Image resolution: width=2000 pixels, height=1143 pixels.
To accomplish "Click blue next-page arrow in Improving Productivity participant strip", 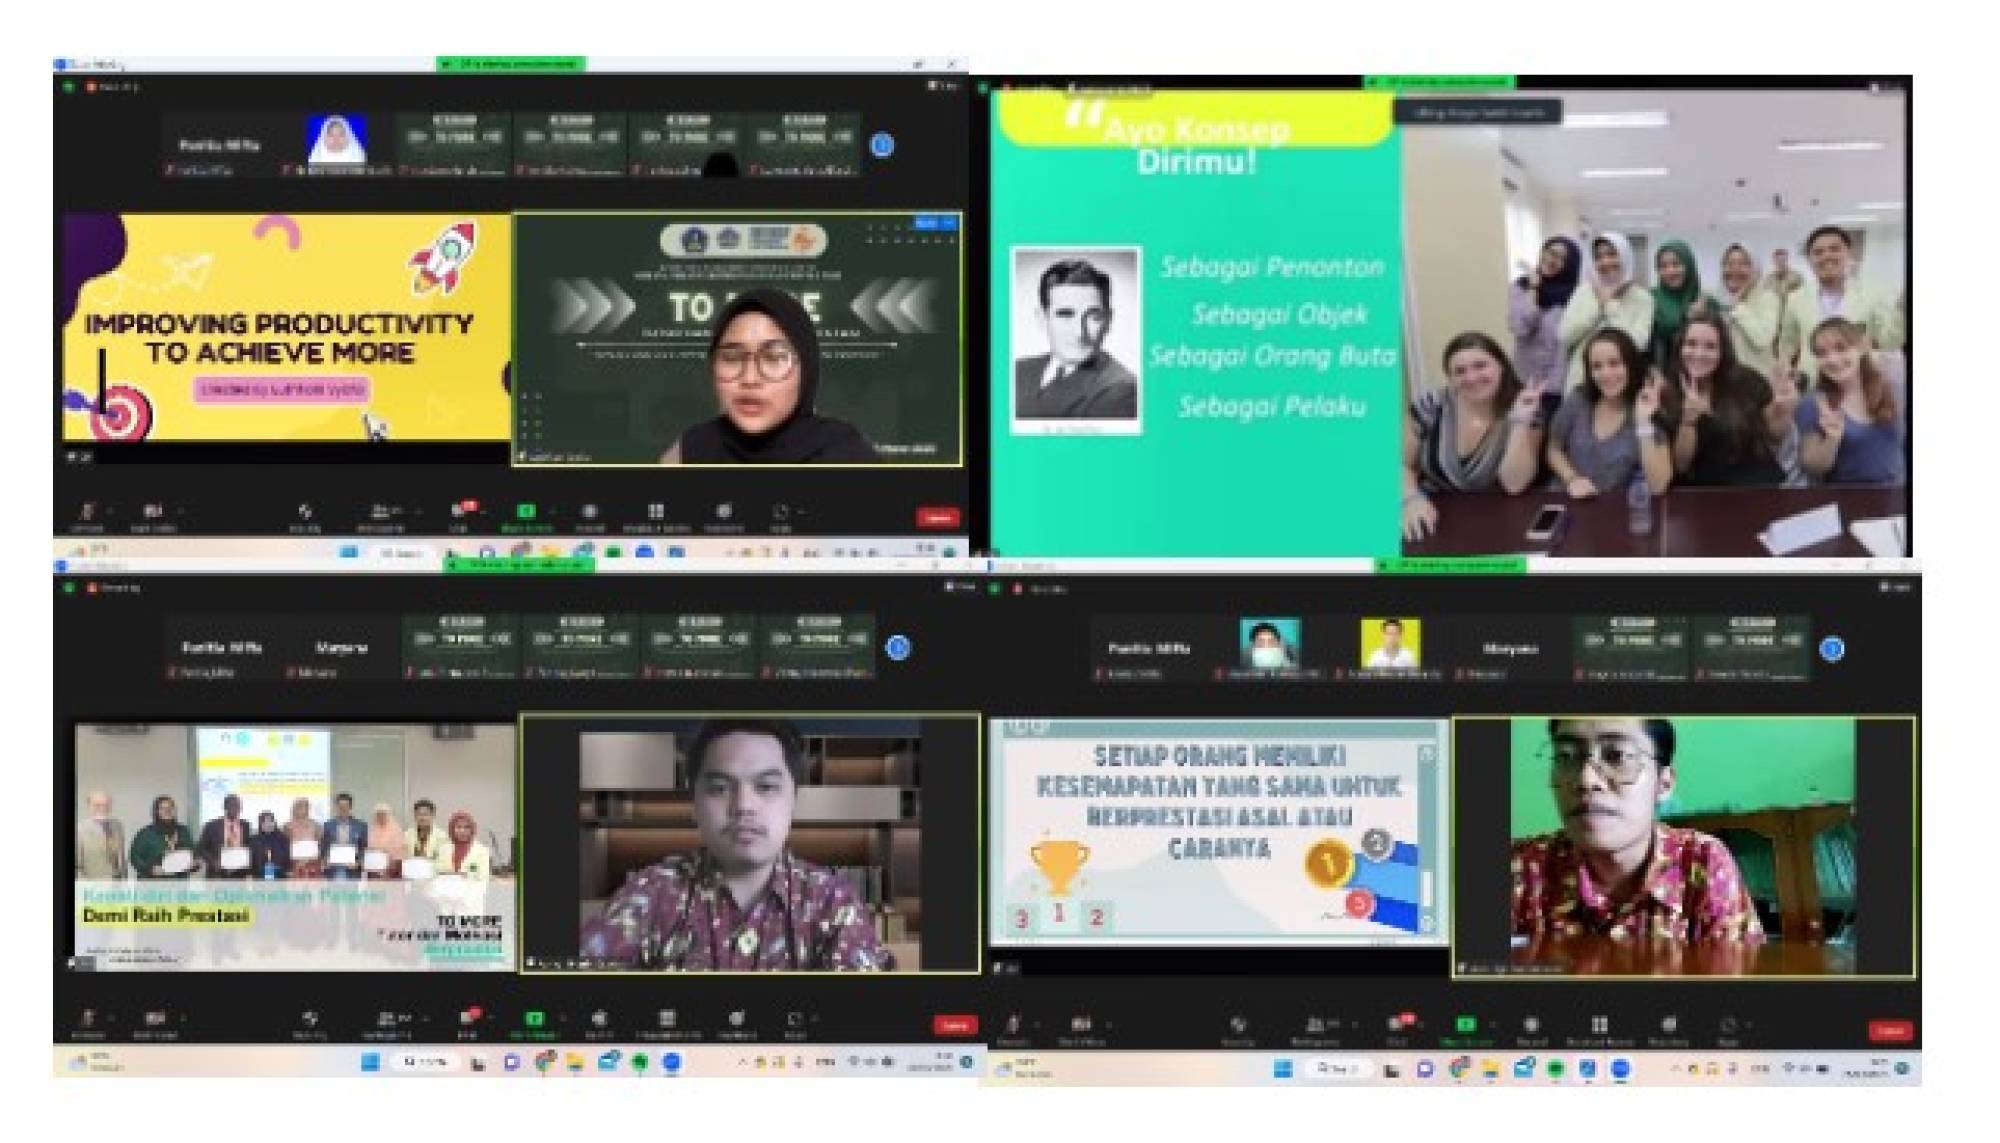I will pyautogui.click(x=882, y=146).
